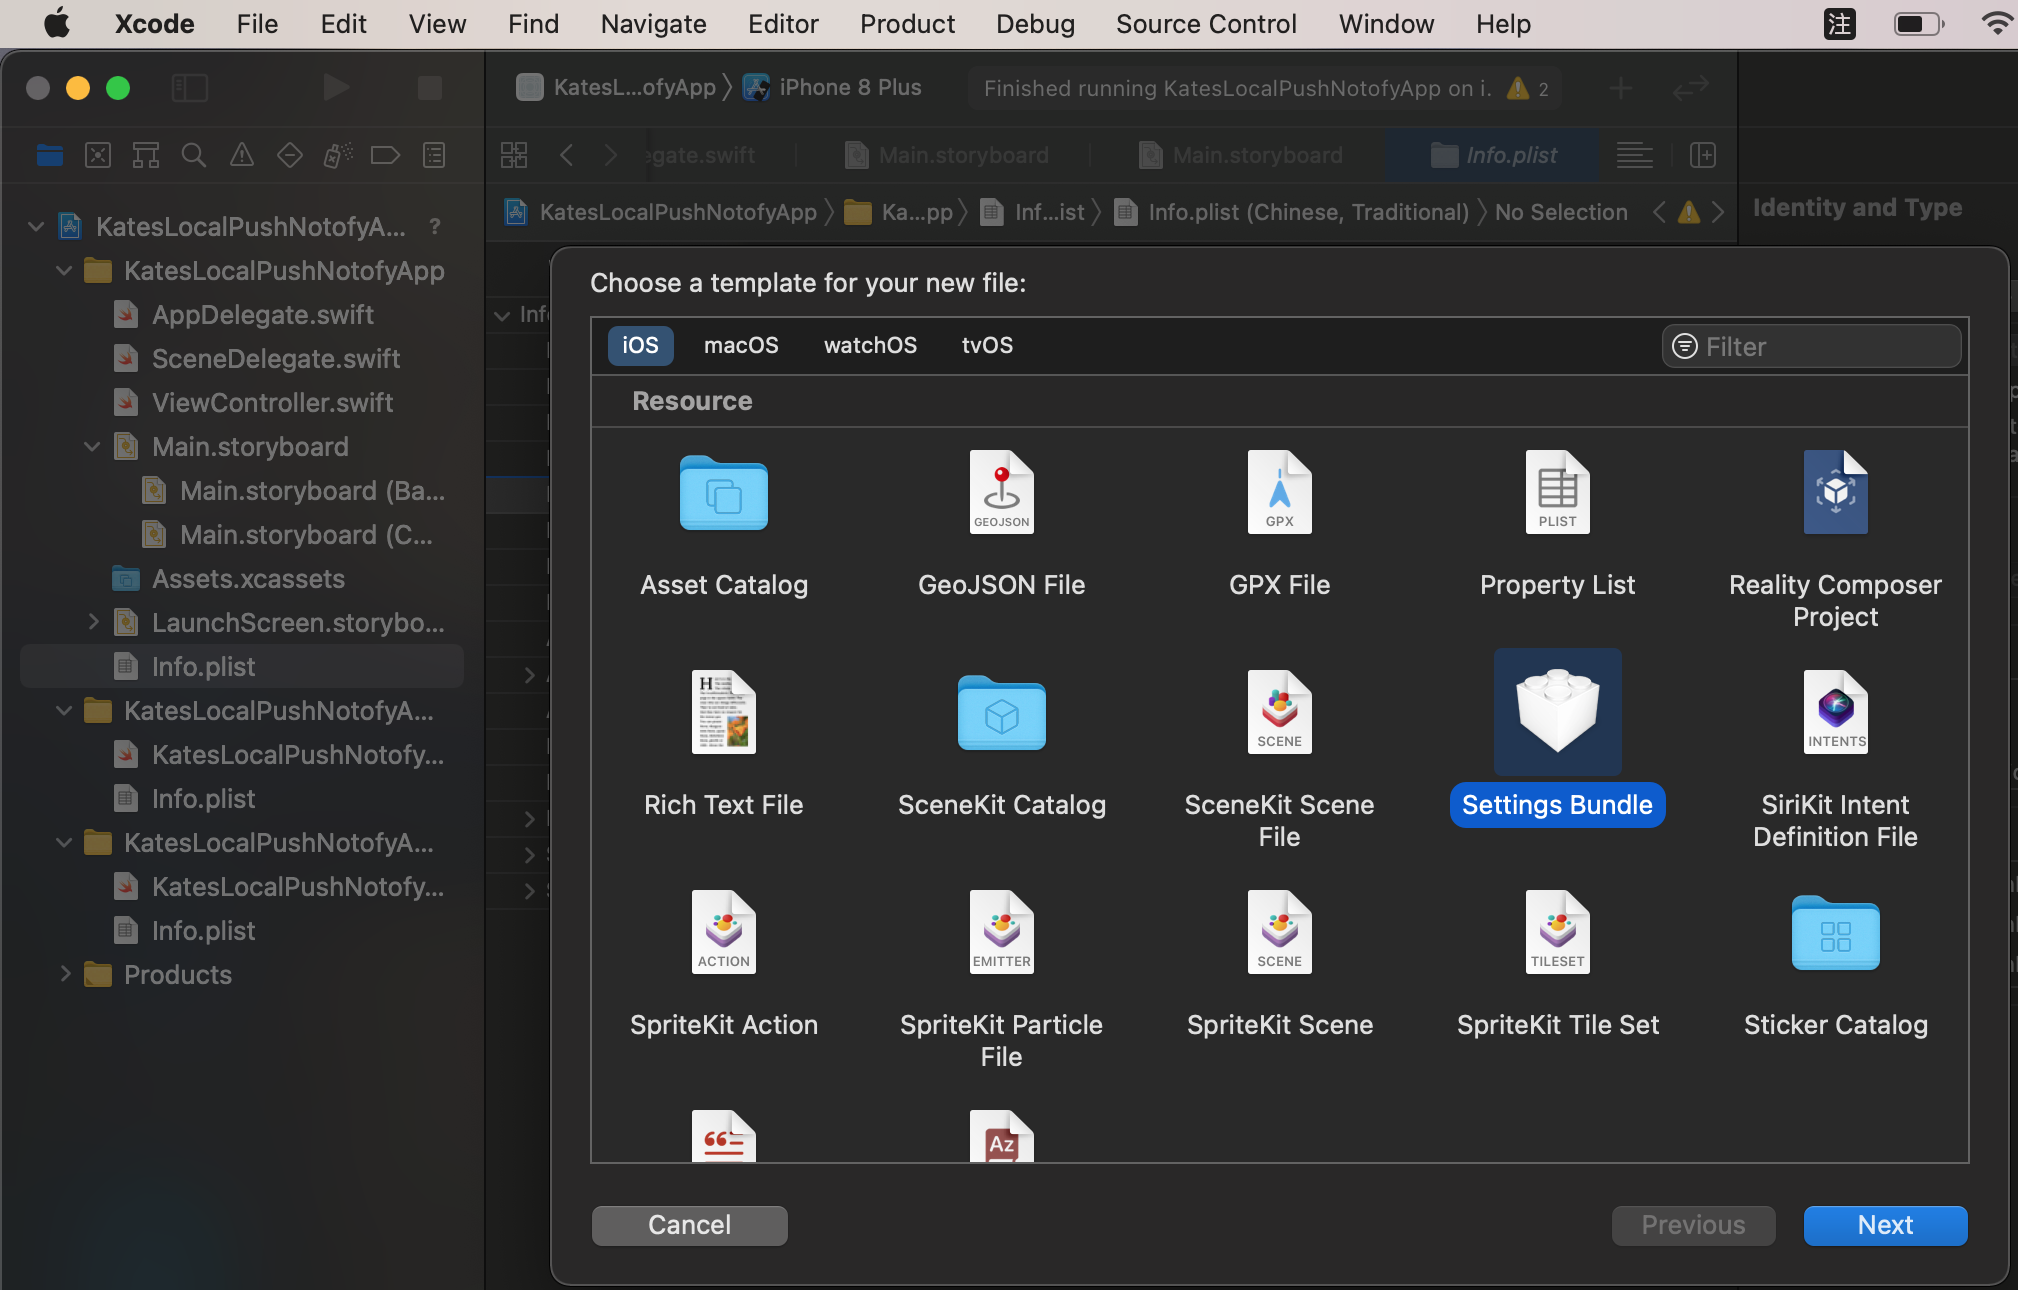Pick the SiriKit Intent Definition File icon
The height and width of the screenshot is (1290, 2018).
pyautogui.click(x=1835, y=712)
